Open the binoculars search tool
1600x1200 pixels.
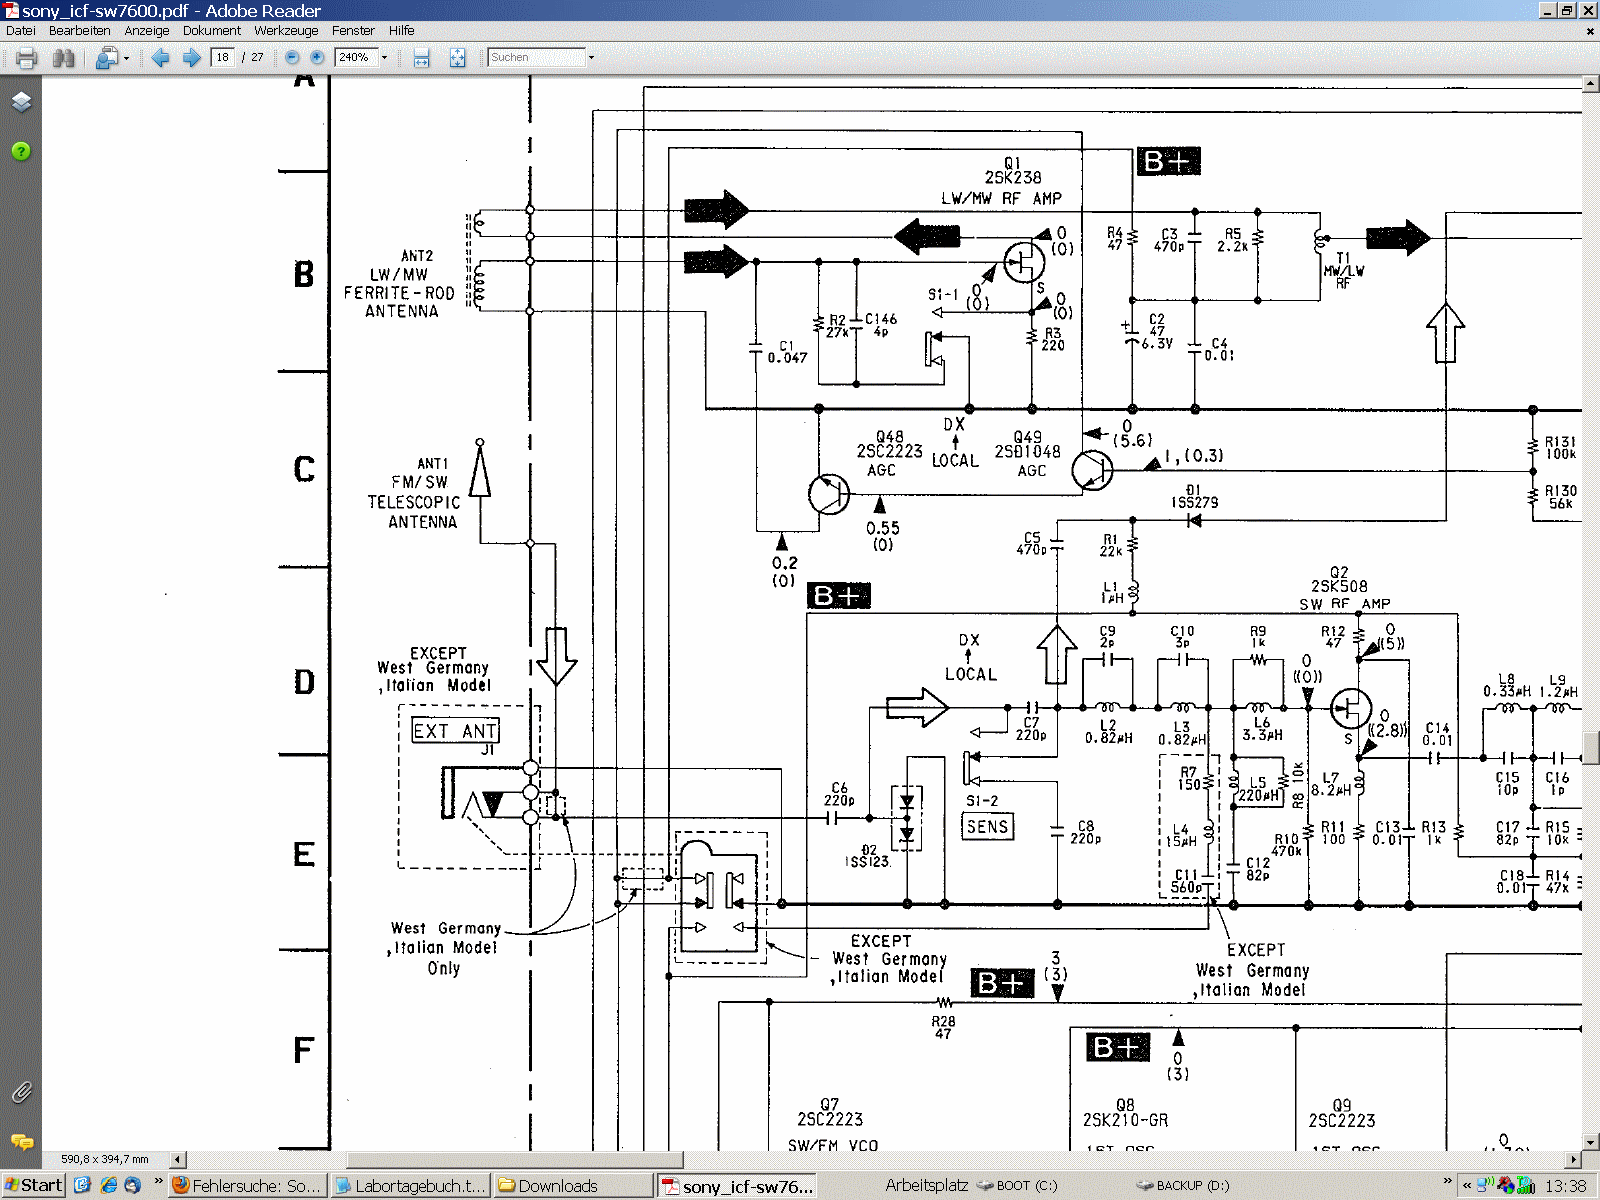[64, 58]
